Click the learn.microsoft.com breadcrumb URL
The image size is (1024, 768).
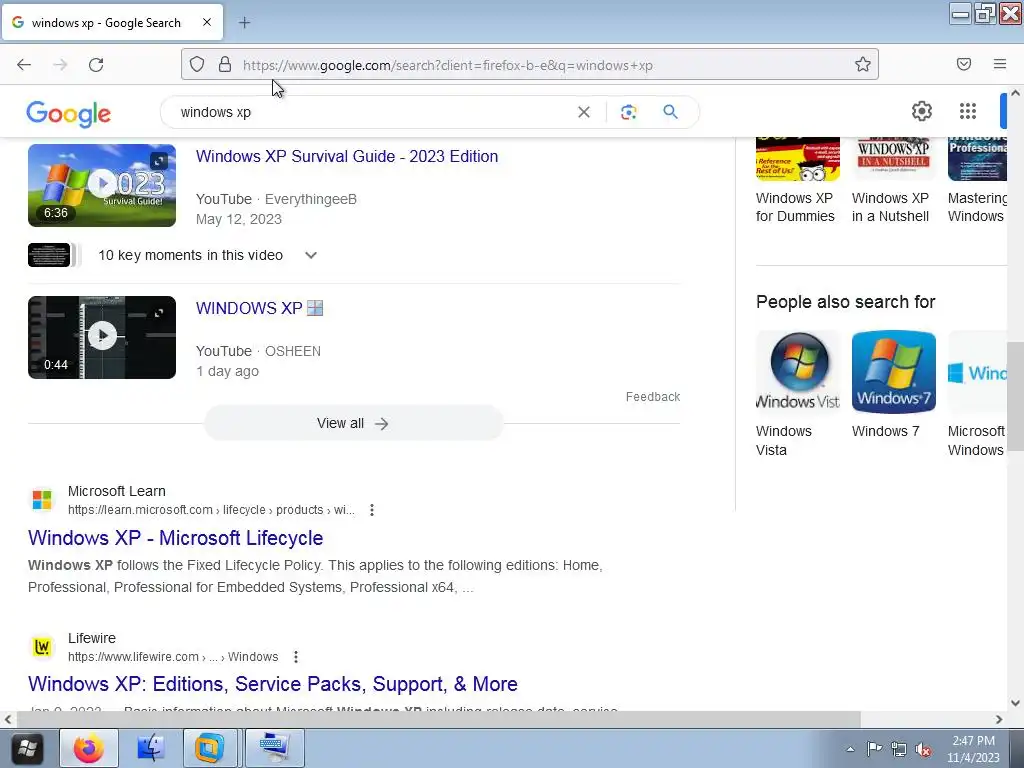(x=211, y=510)
